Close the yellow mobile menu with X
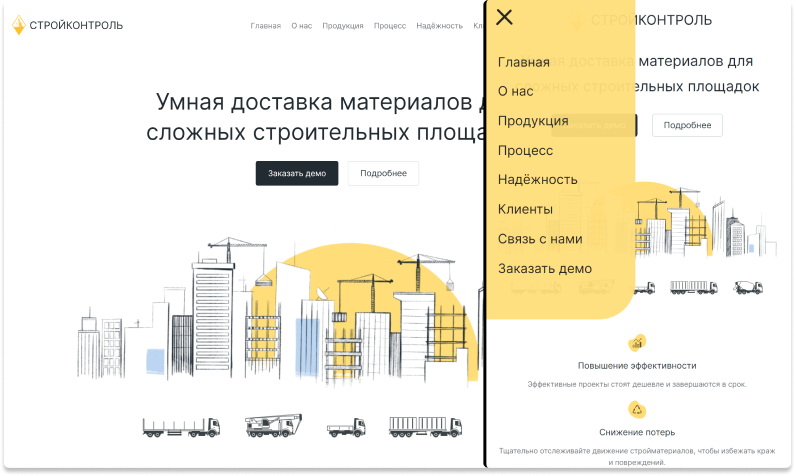Screen dimensions: 796x476 (x=504, y=17)
